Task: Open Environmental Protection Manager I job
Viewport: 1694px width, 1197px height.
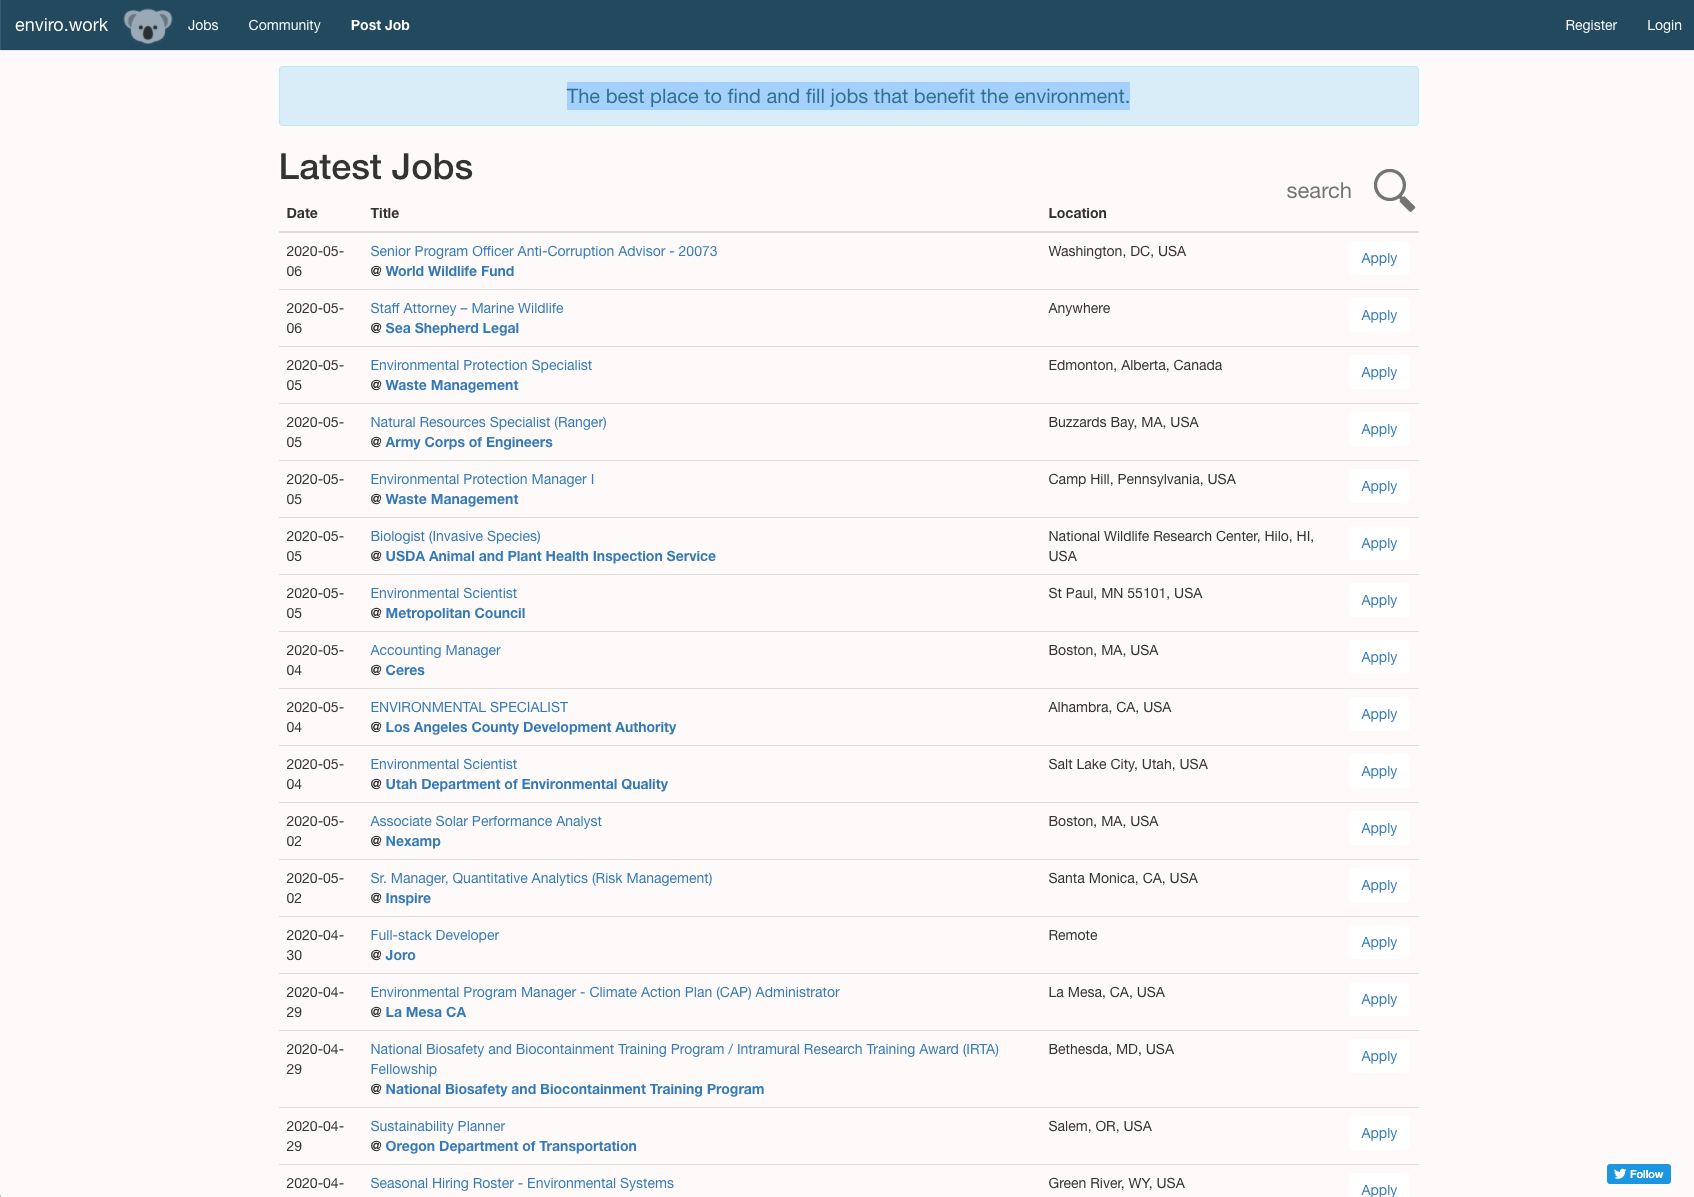Action: [x=482, y=479]
